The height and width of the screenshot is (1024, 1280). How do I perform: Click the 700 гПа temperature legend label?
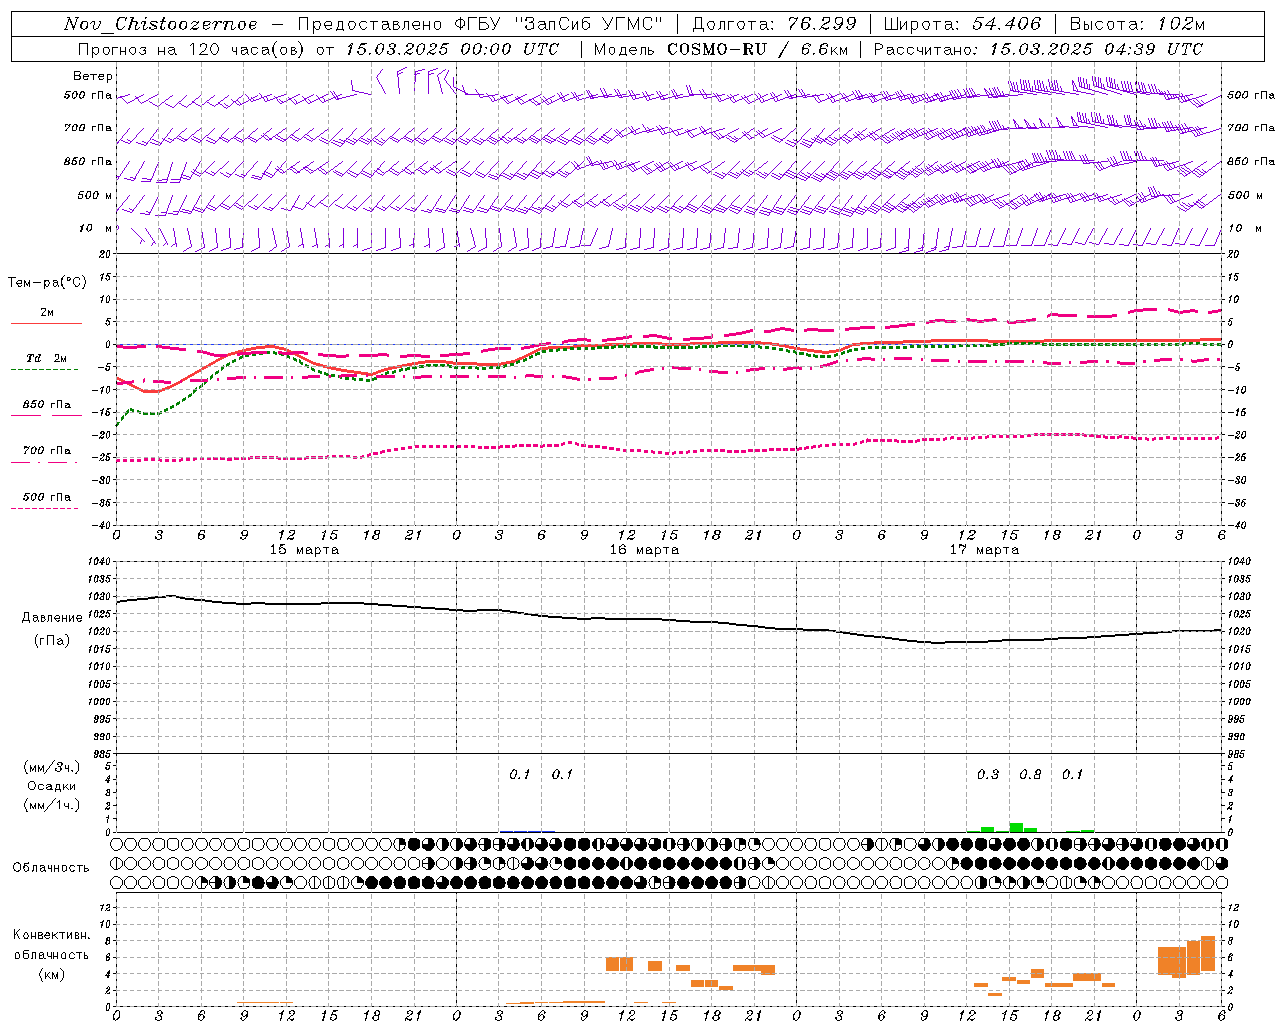[x=47, y=451]
